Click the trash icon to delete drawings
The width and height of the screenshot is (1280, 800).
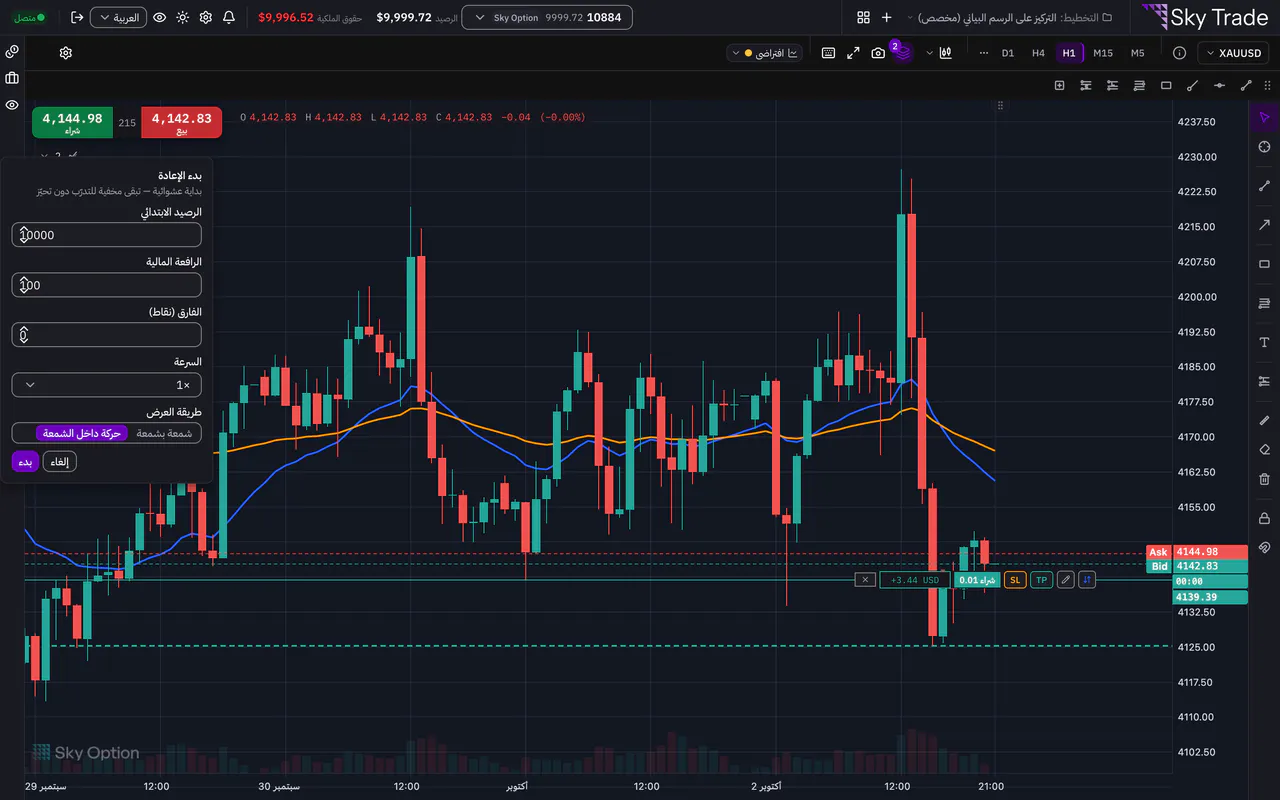[x=1264, y=476]
